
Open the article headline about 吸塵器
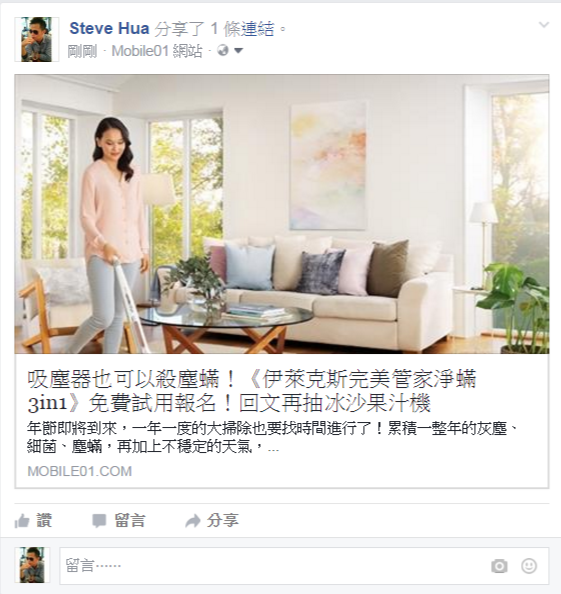[252, 391]
